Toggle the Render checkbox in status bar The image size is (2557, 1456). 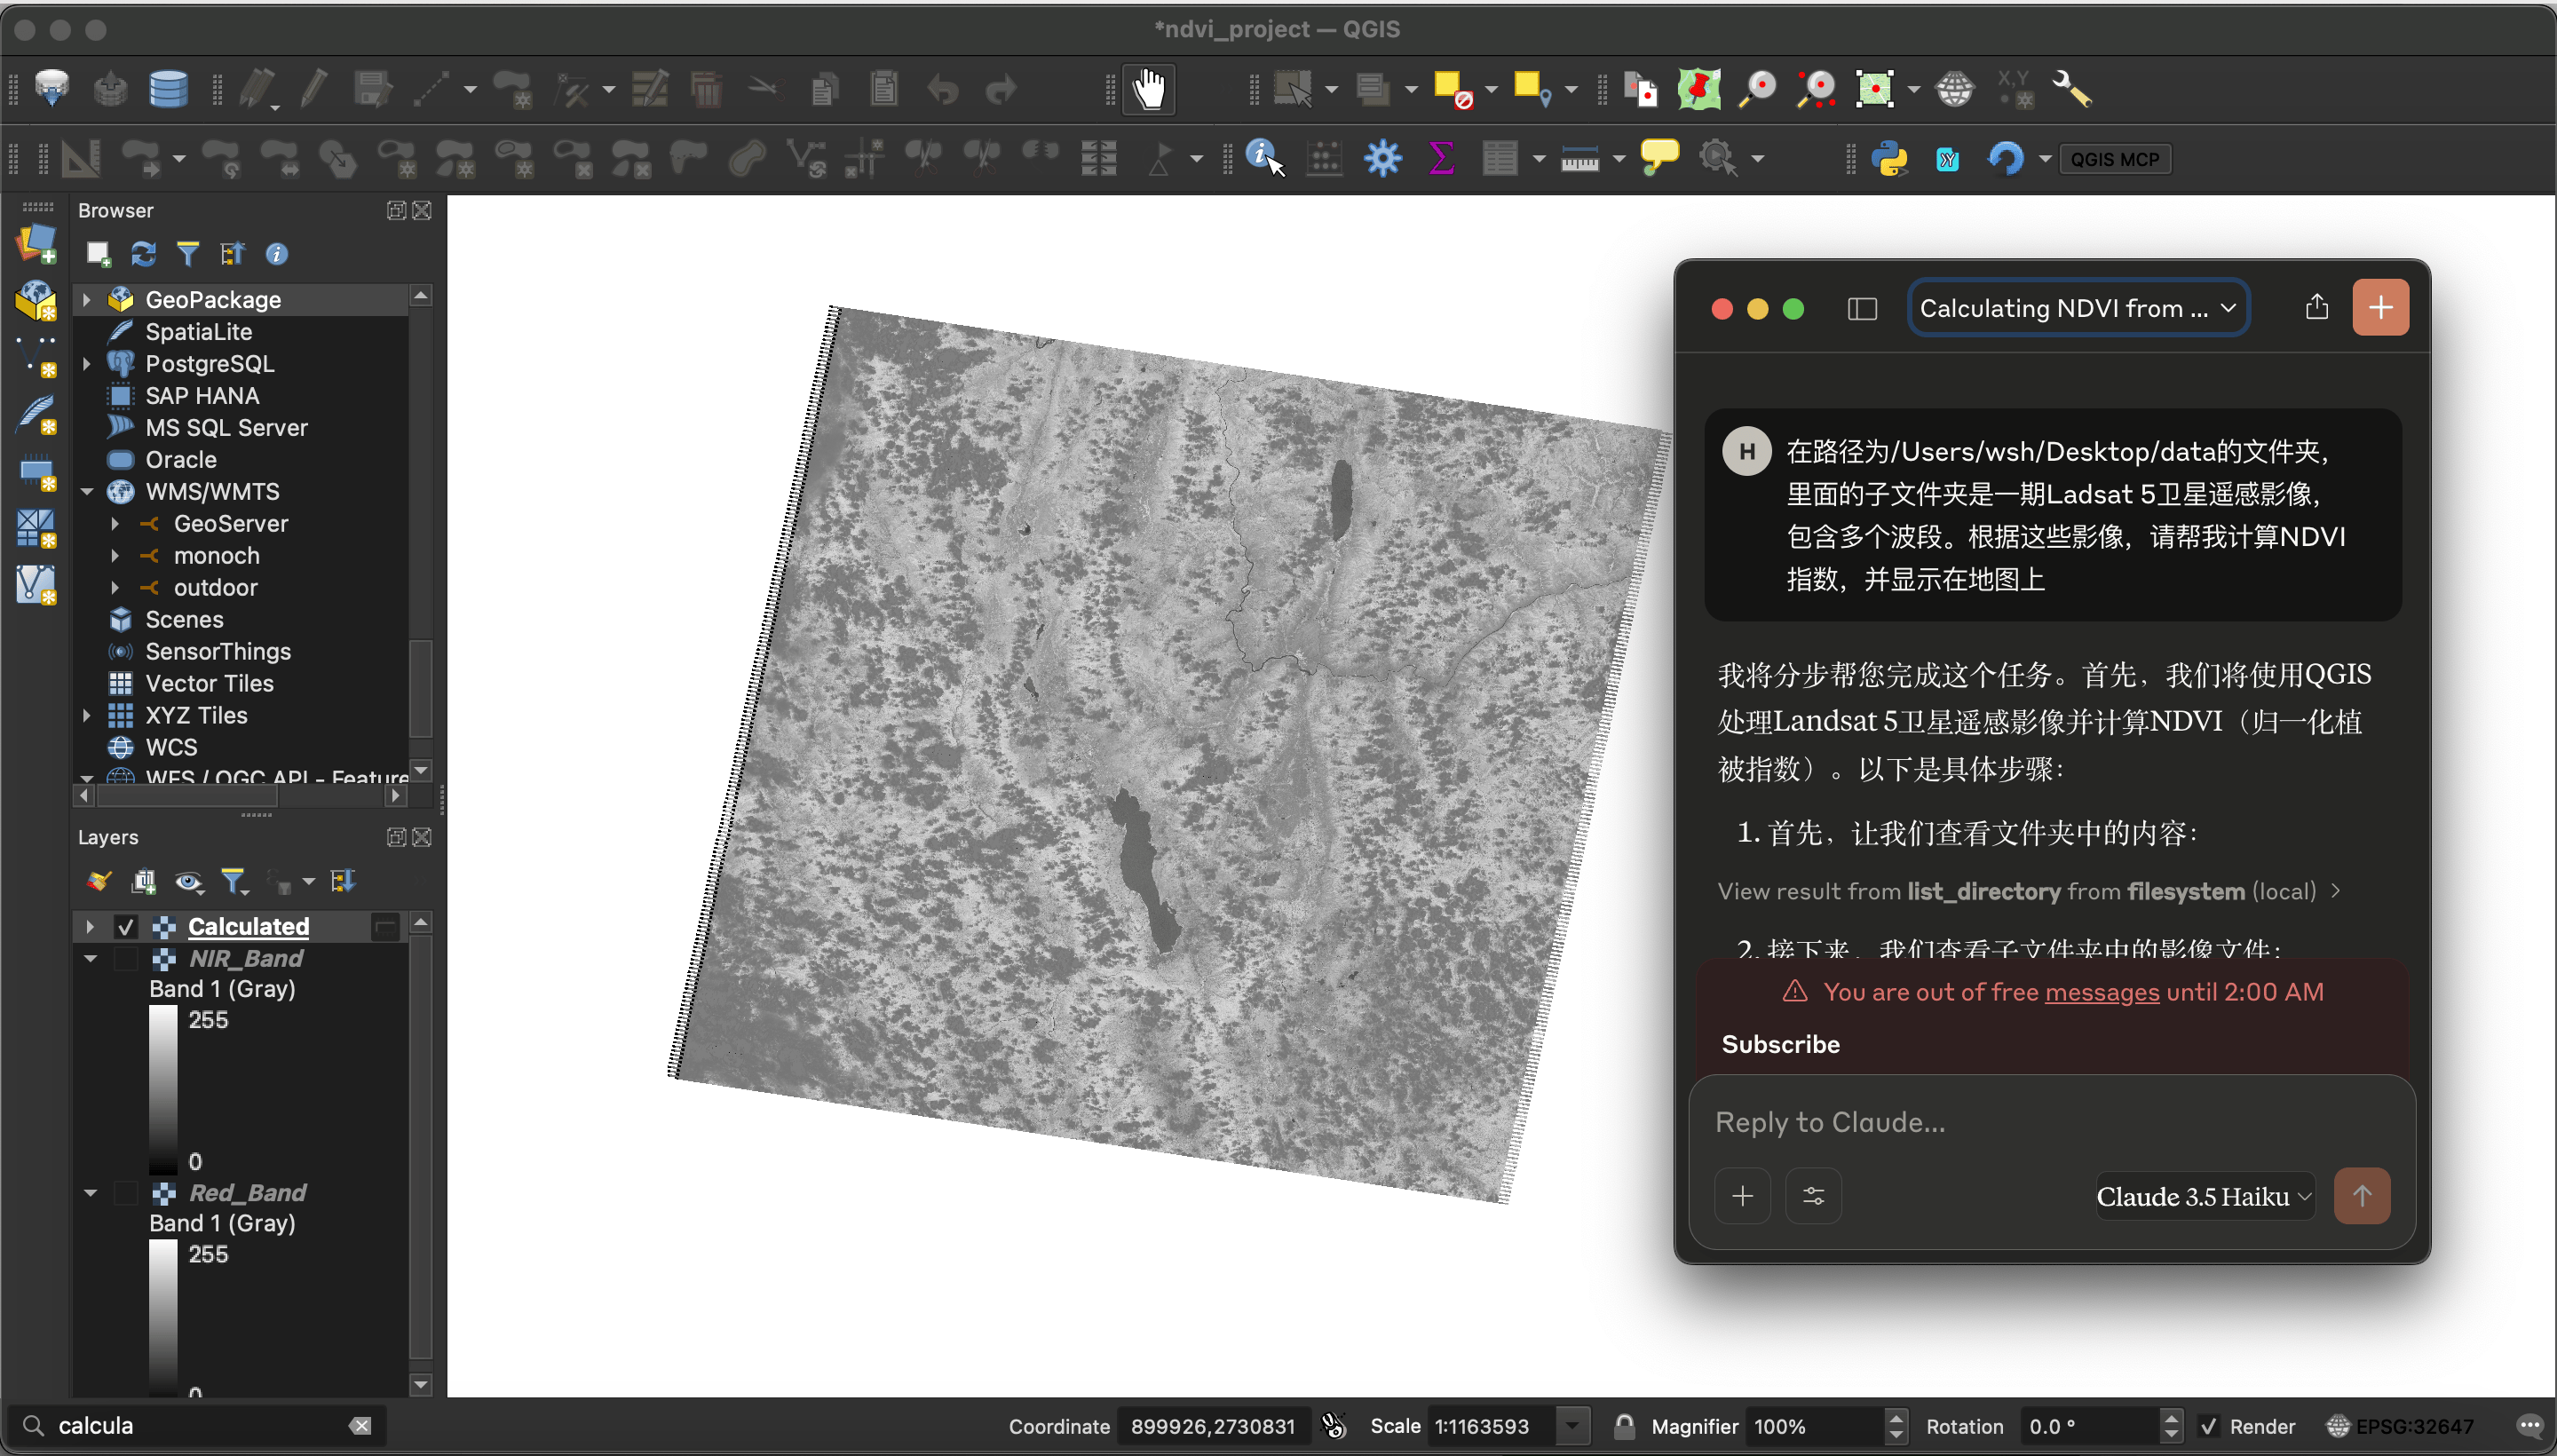(2211, 1426)
